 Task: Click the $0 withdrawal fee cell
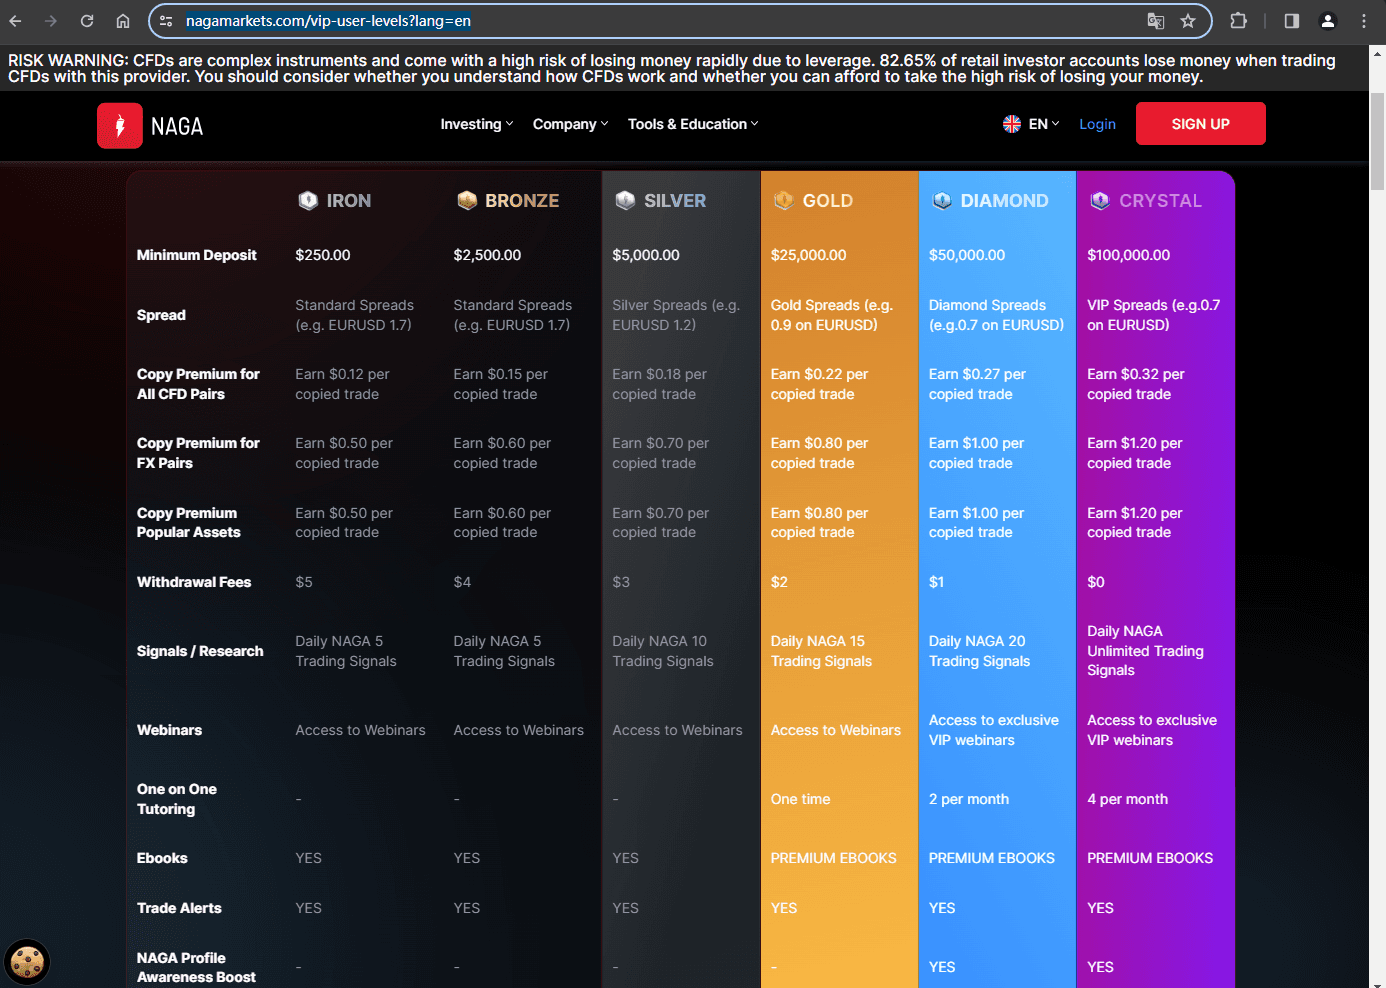point(1096,582)
